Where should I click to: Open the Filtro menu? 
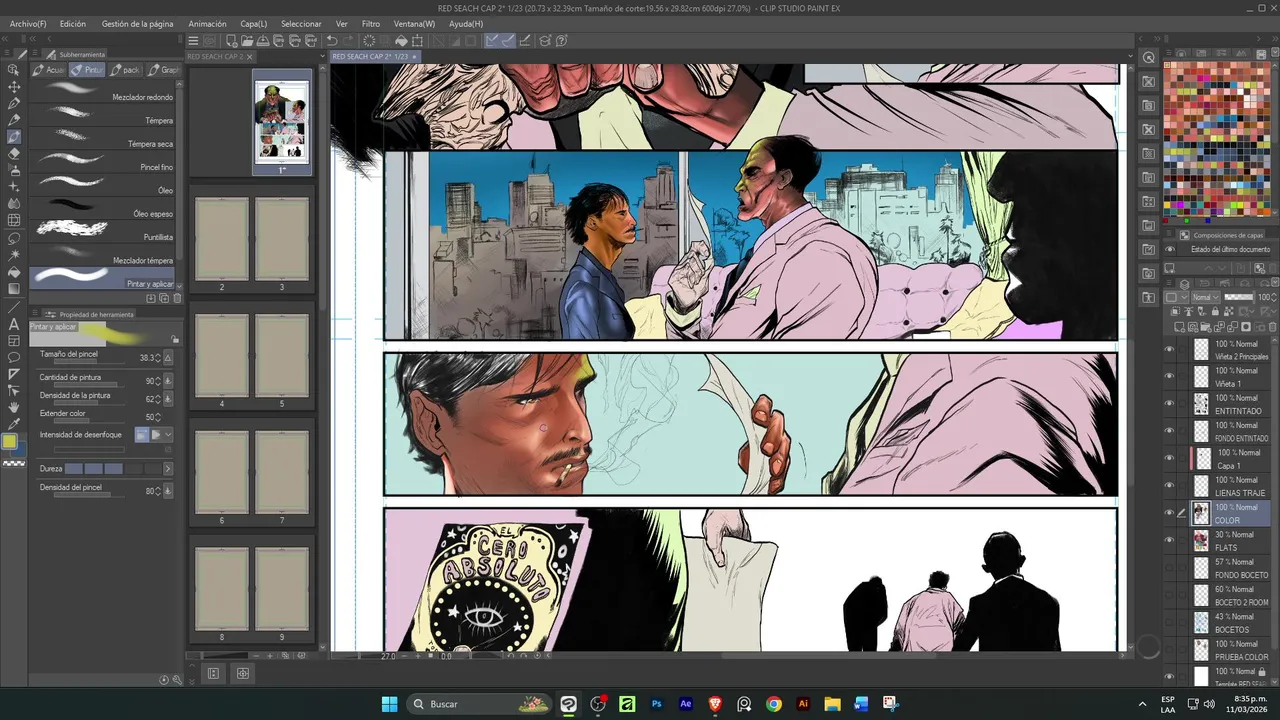coord(371,23)
